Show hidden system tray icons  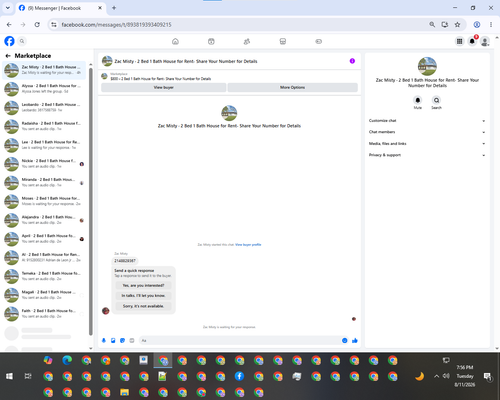click(436, 376)
